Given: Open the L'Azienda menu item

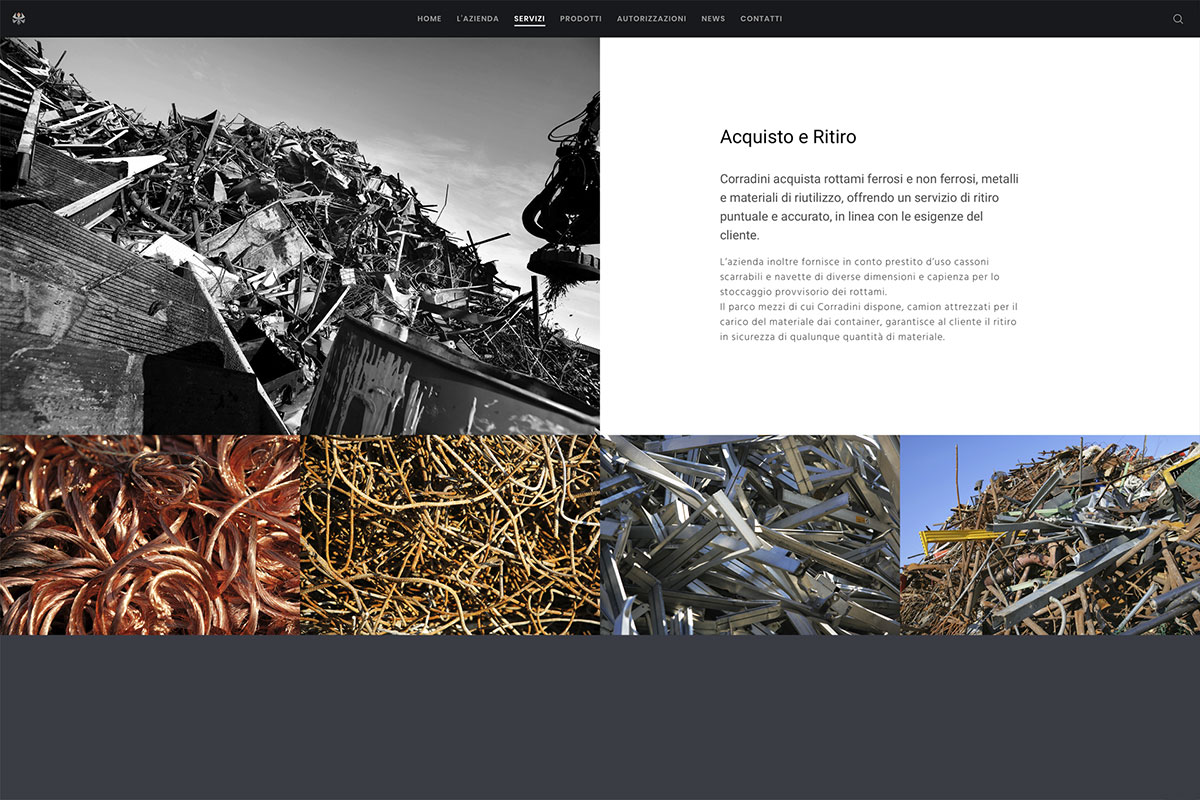Looking at the screenshot, I should (x=477, y=19).
